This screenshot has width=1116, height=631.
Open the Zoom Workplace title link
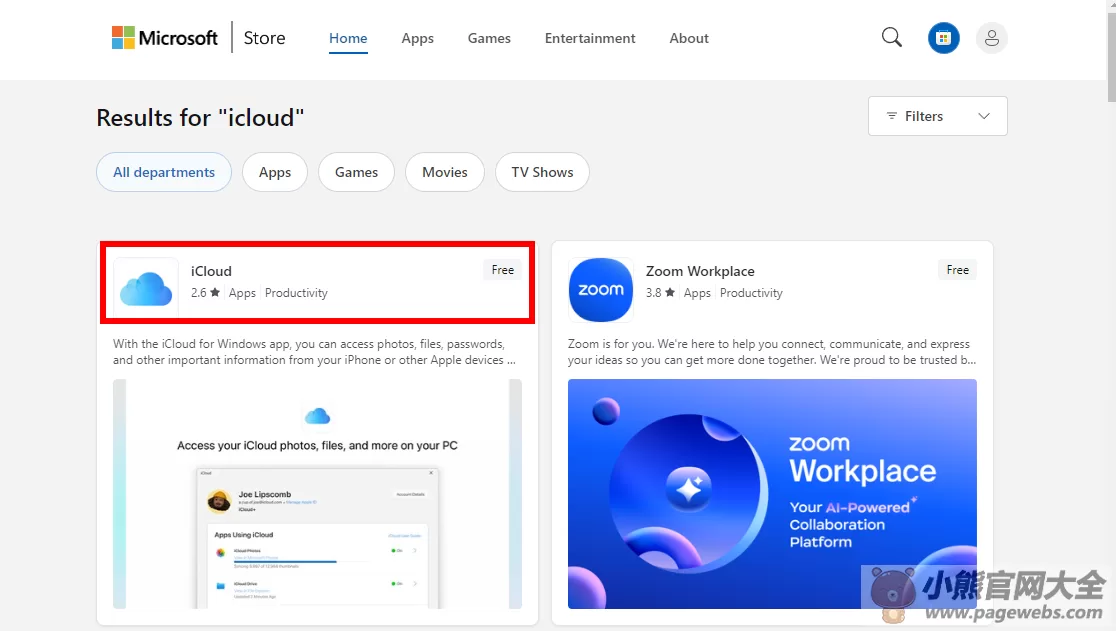pos(700,271)
